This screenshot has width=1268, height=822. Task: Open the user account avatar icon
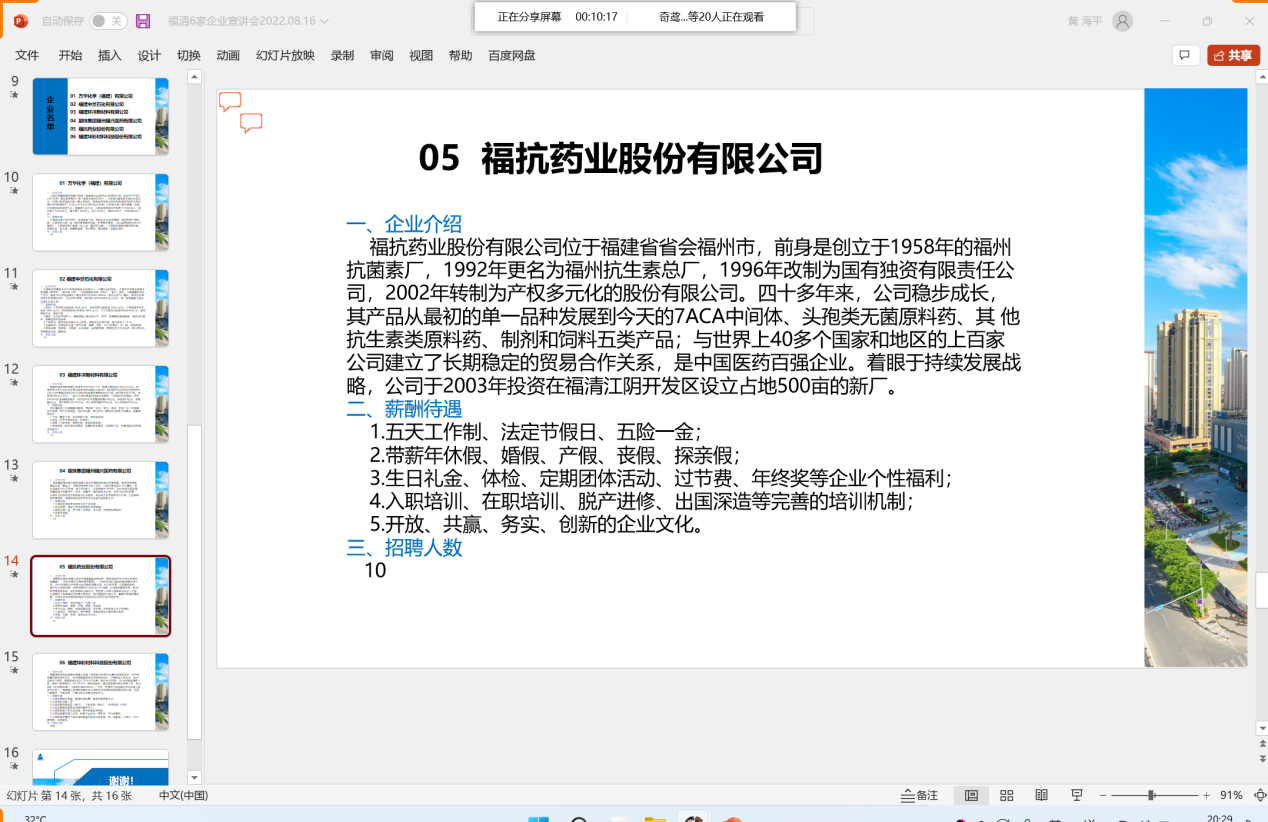click(1123, 21)
